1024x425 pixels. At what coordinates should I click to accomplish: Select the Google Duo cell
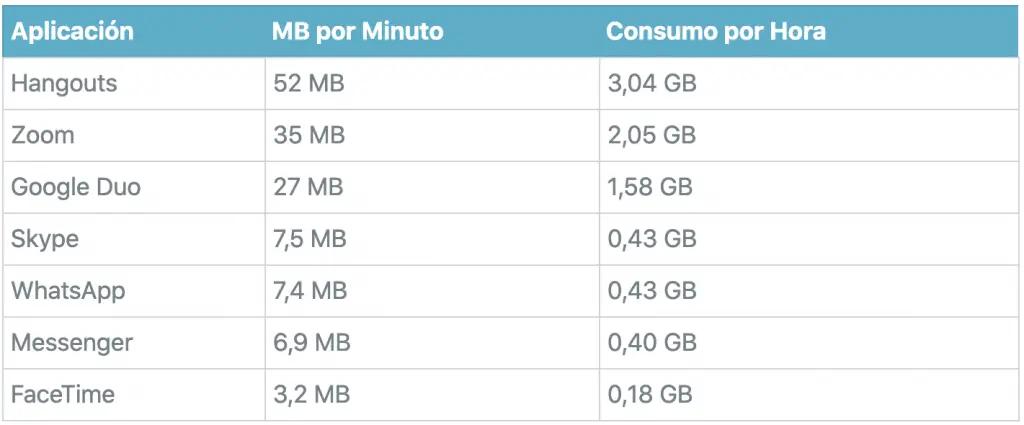click(x=76, y=187)
